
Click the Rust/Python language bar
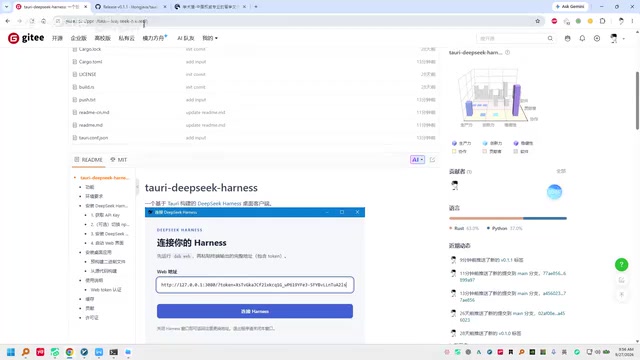[x=508, y=218]
